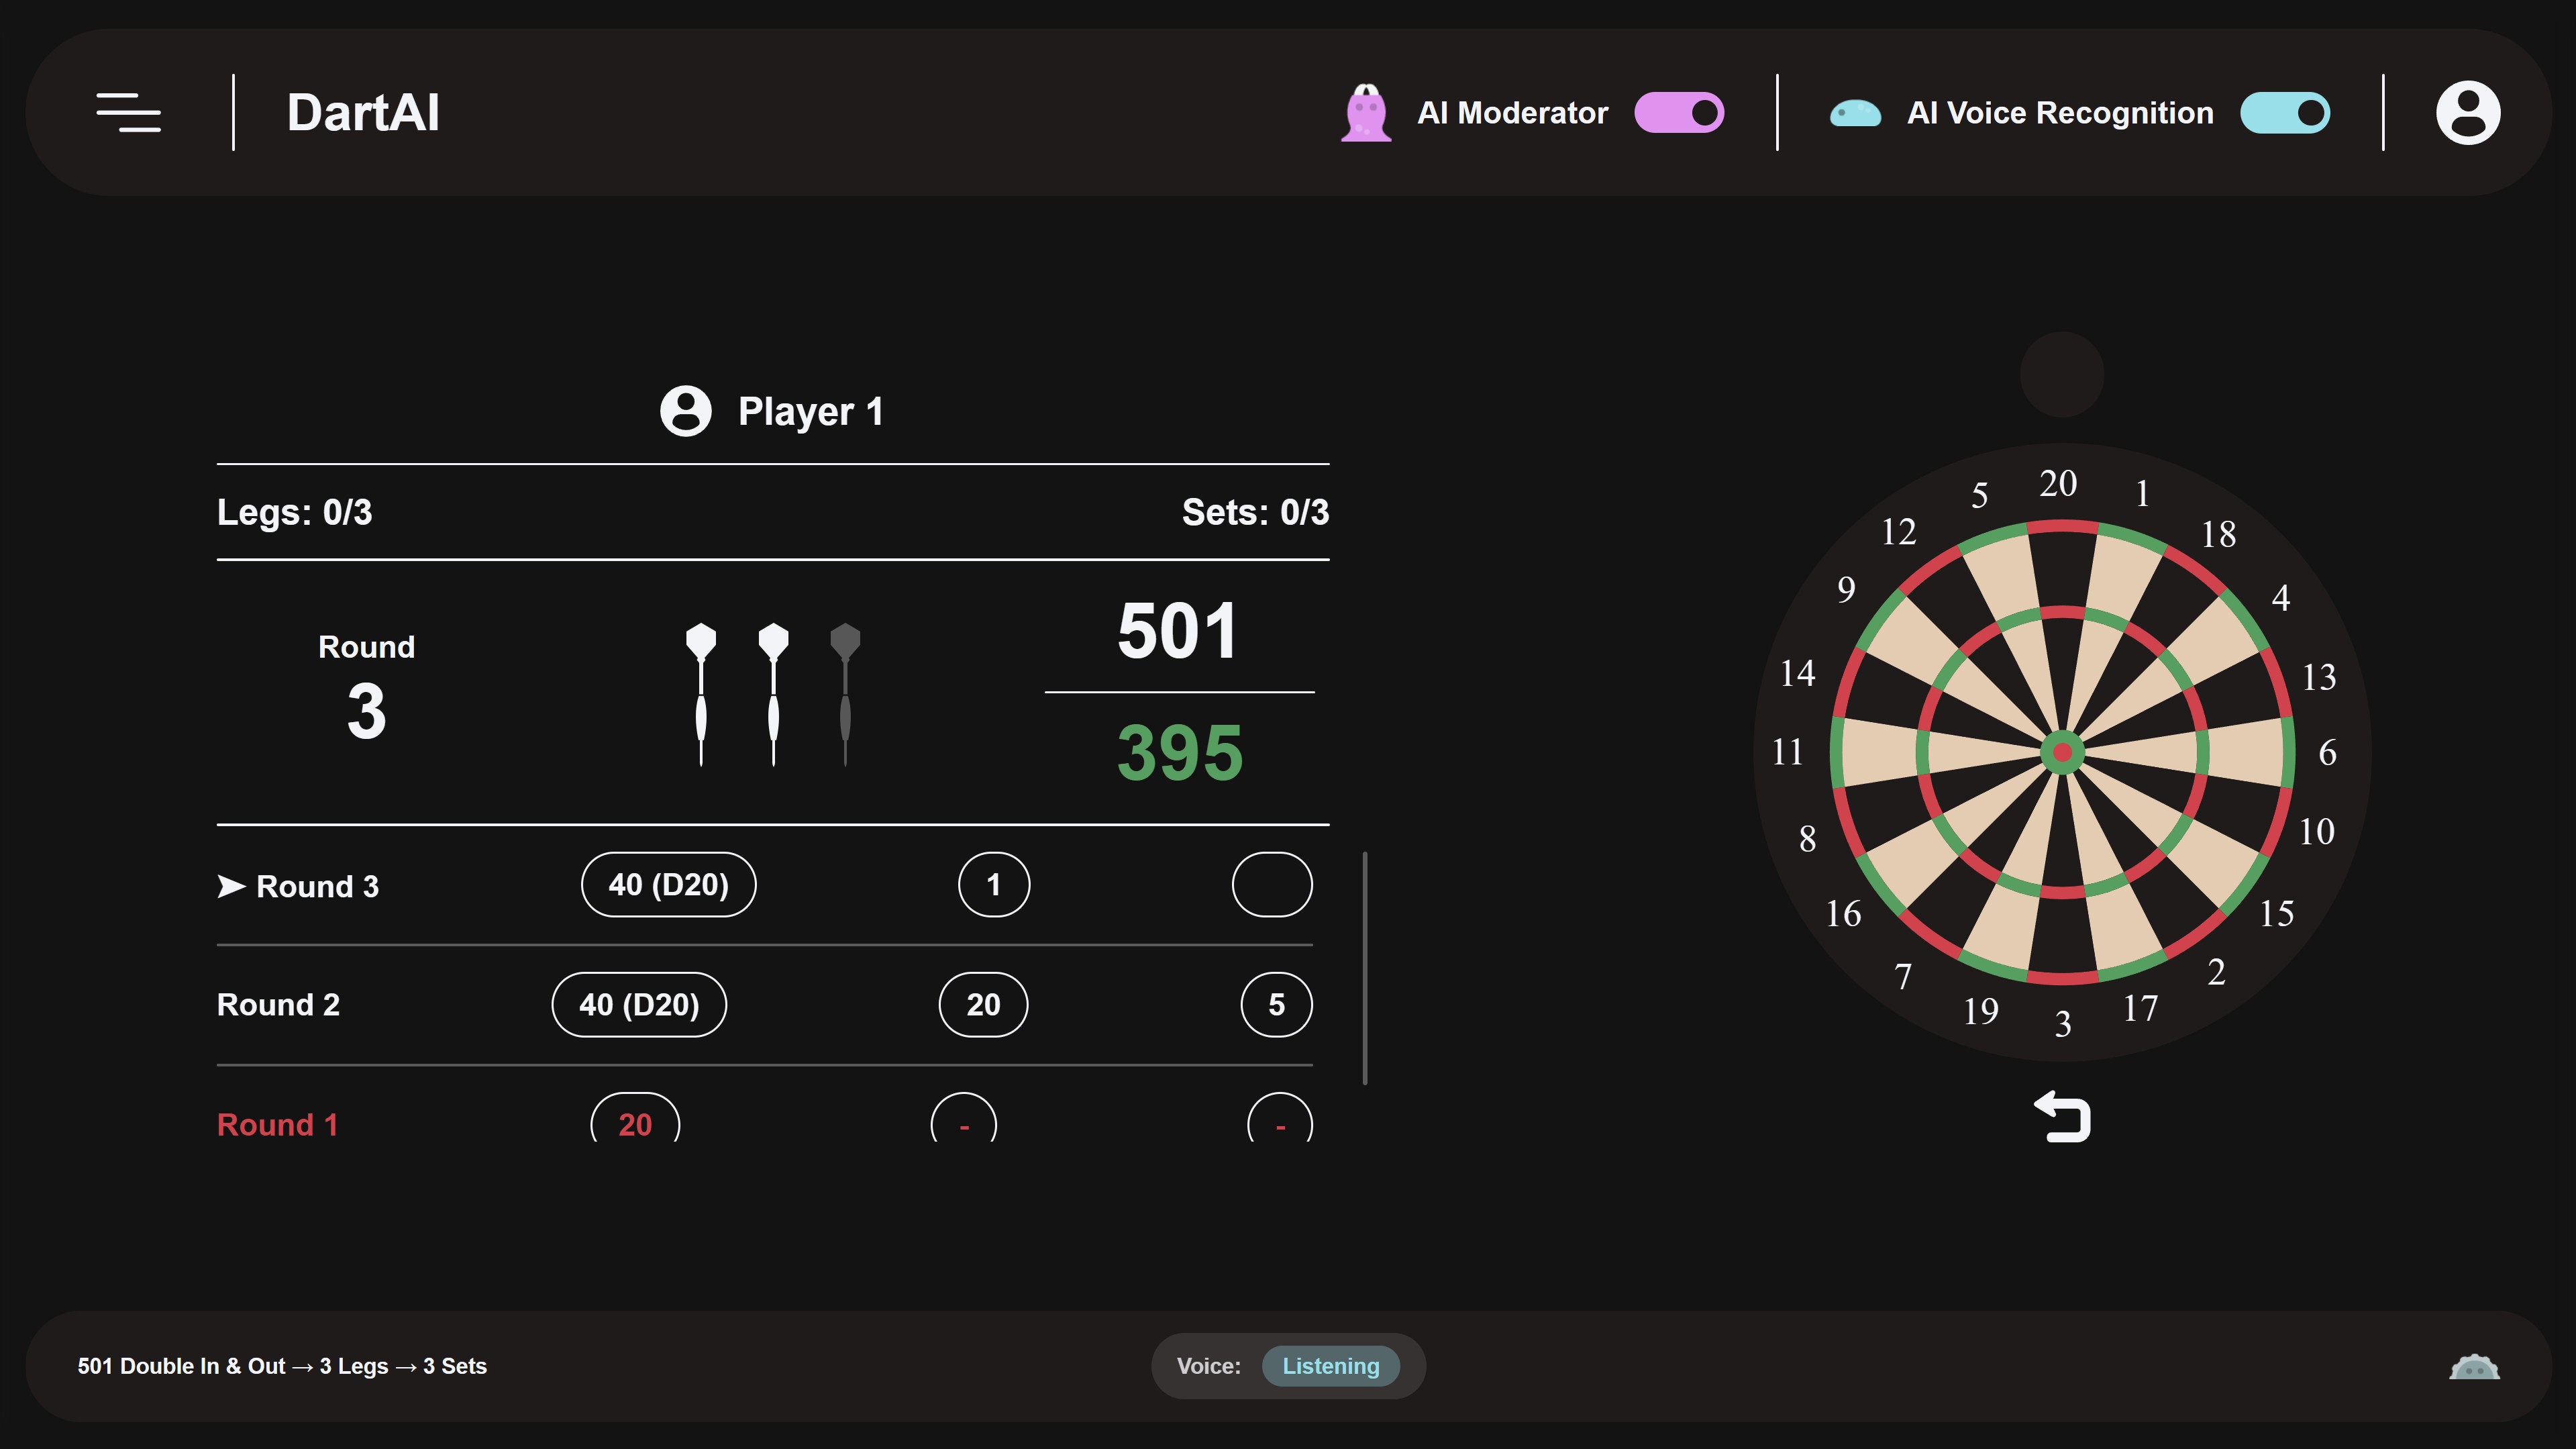Image resolution: width=2576 pixels, height=1449 pixels.
Task: Open the hamburger menu icon
Action: [x=128, y=112]
